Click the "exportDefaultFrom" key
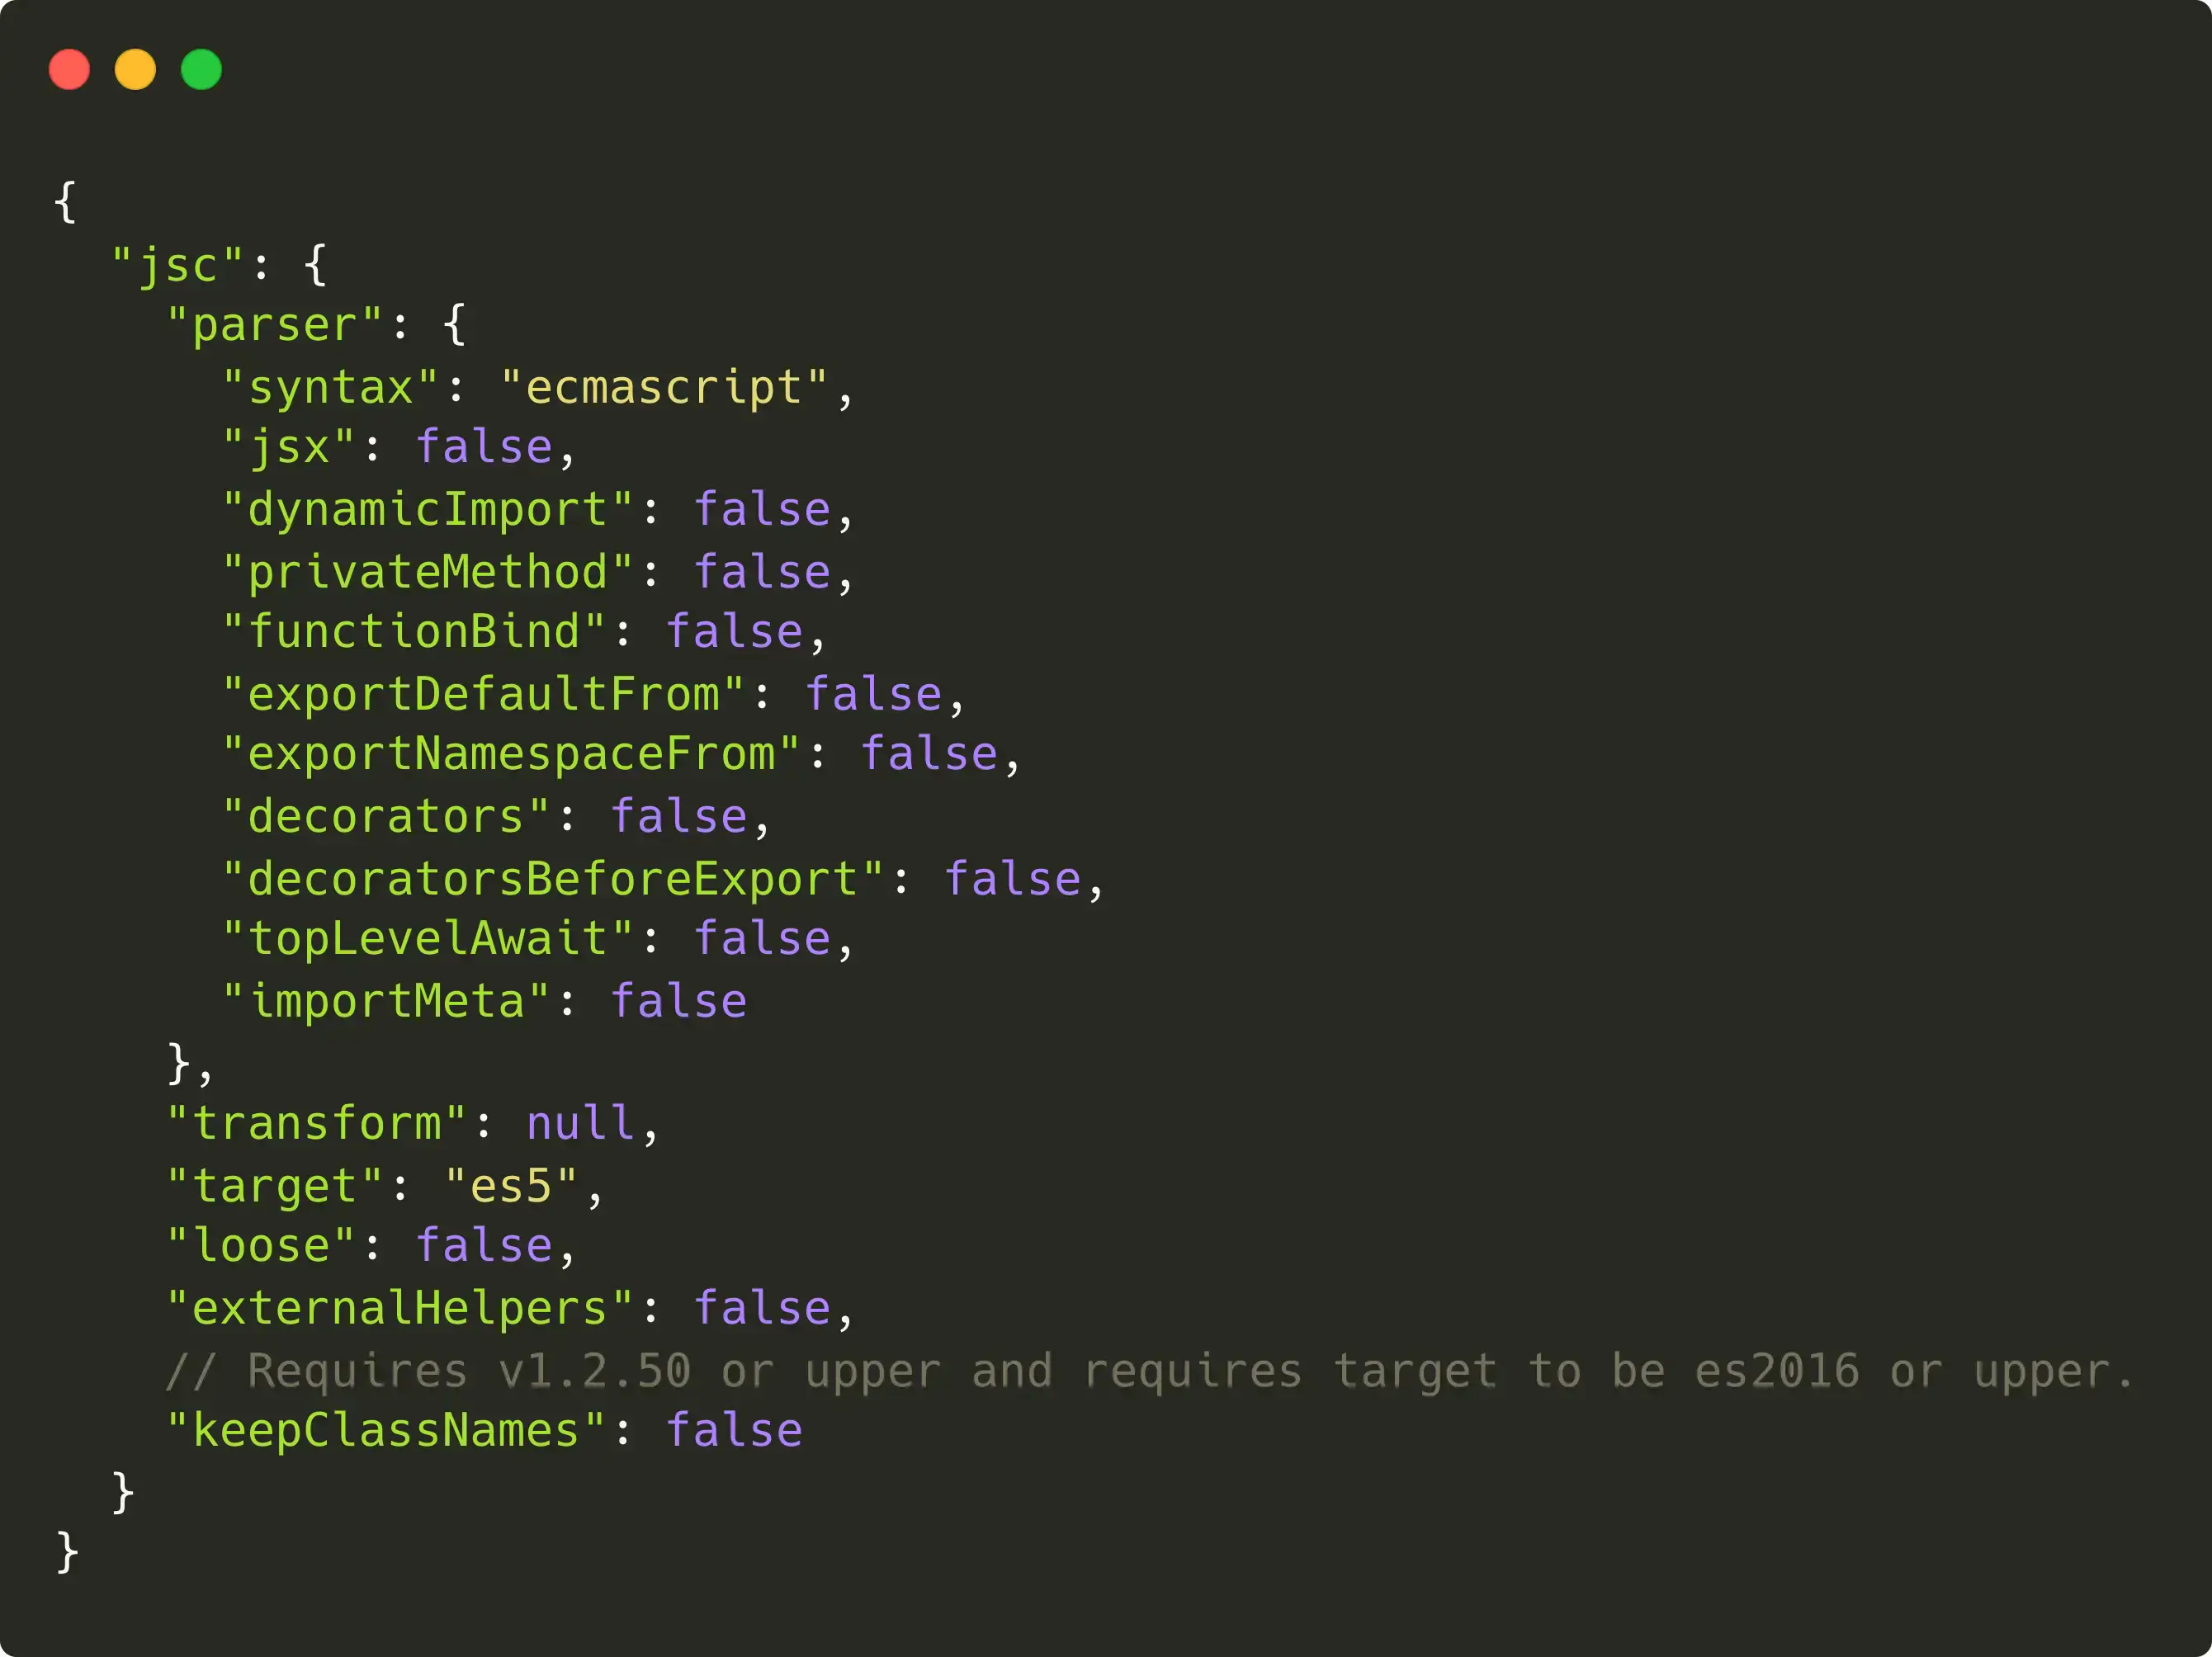The height and width of the screenshot is (1657, 2212). pos(483,694)
